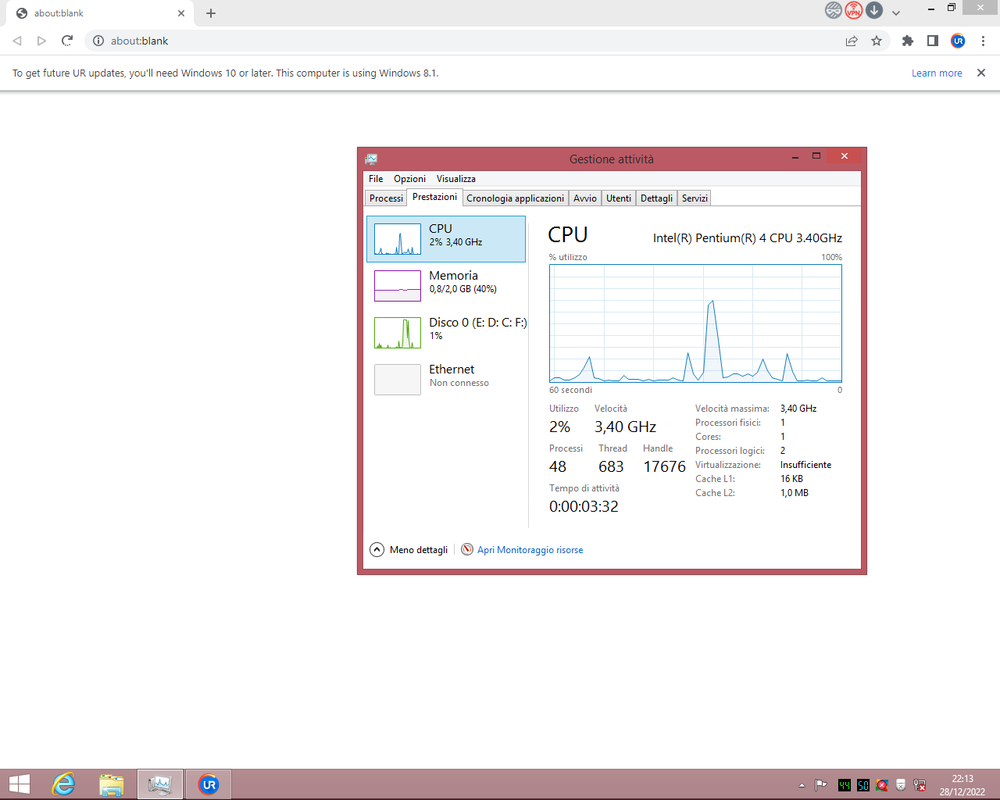This screenshot has width=1000, height=800.
Task: Click the UR Browser taskbar button
Action: [209, 784]
